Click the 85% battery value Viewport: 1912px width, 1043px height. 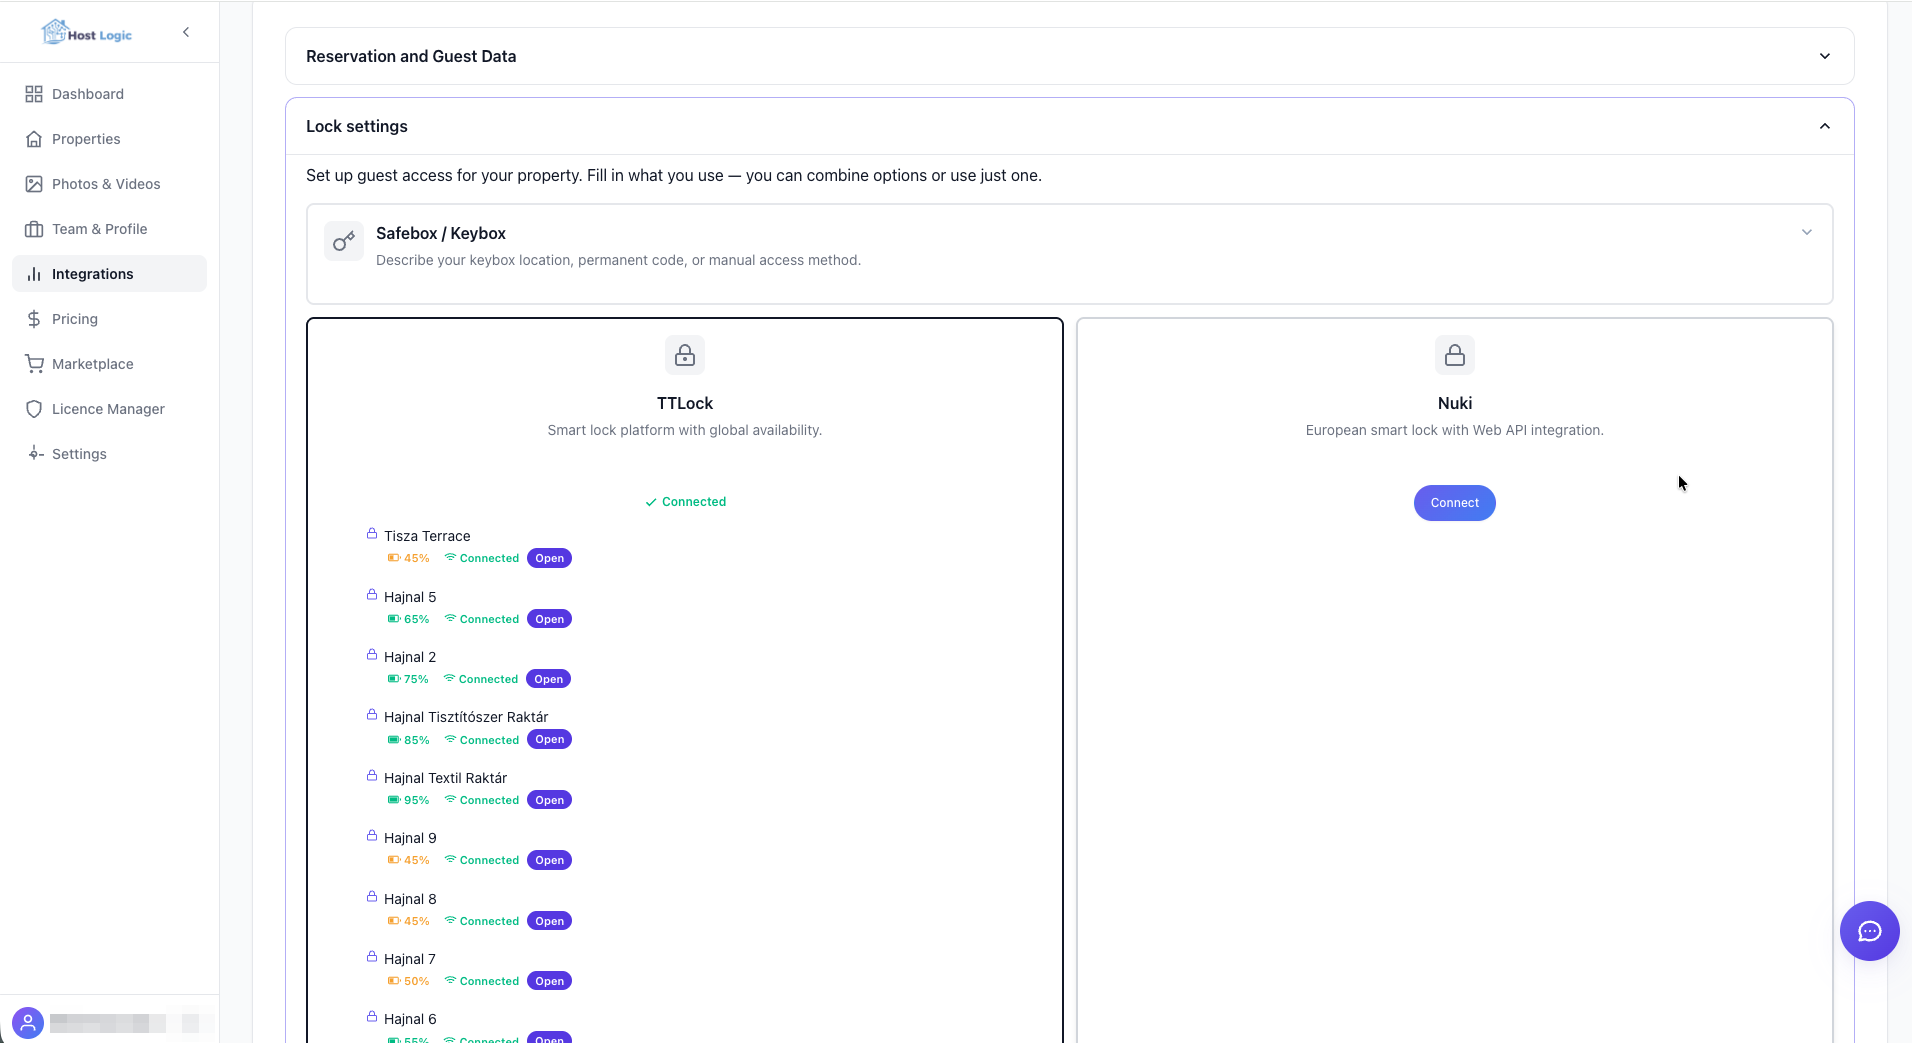coord(417,740)
